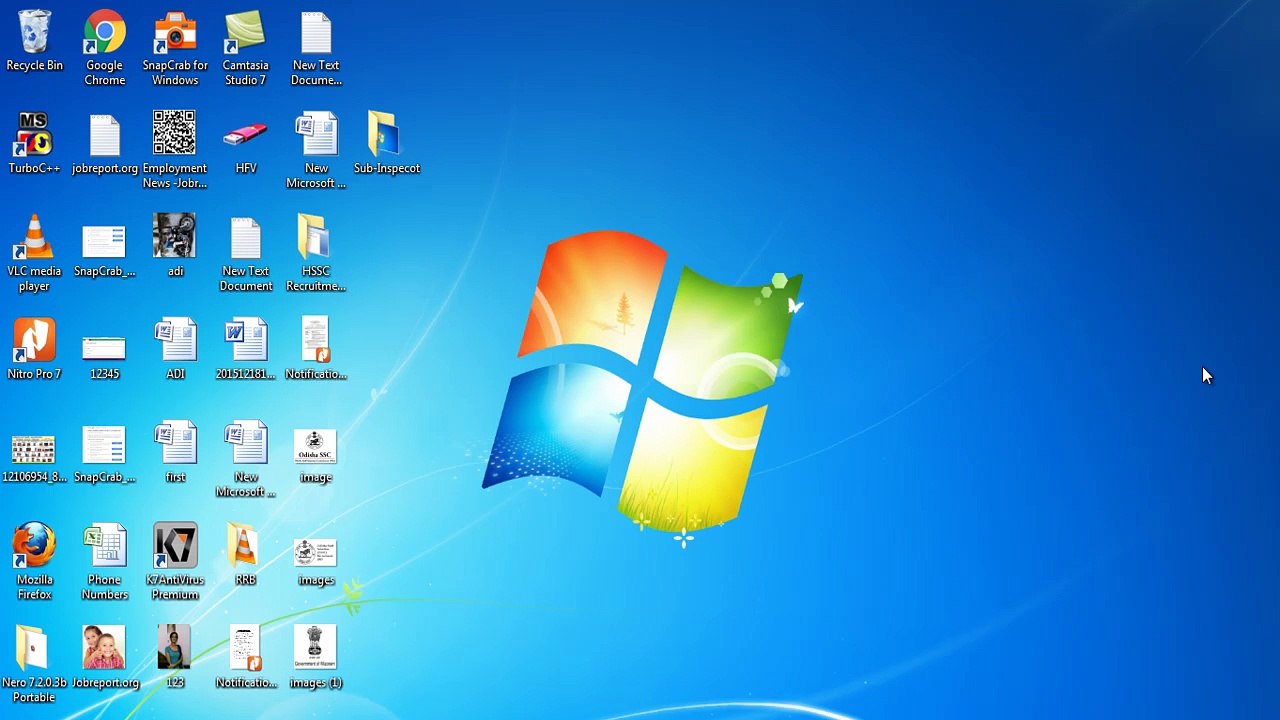Select New Microsoft document beside HFV

[316, 150]
